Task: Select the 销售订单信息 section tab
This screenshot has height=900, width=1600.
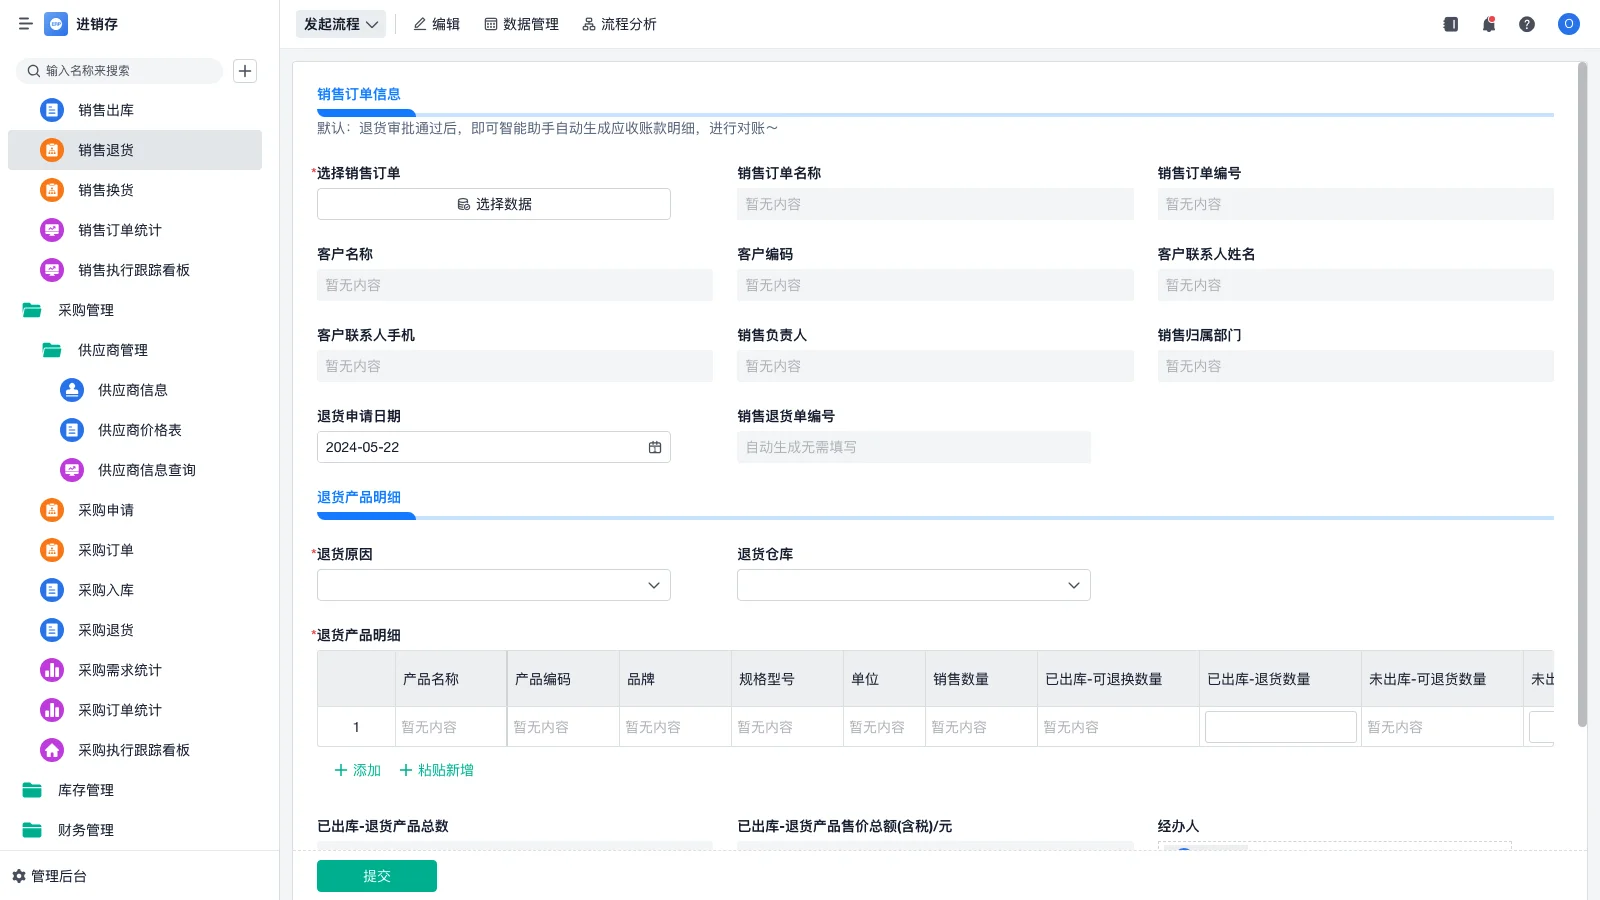Action: (x=359, y=94)
